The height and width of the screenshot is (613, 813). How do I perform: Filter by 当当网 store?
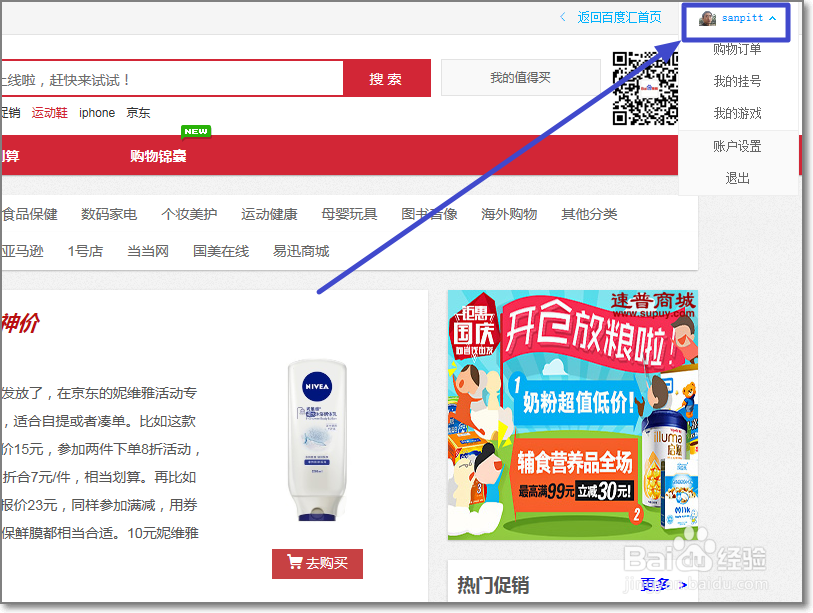point(148,252)
